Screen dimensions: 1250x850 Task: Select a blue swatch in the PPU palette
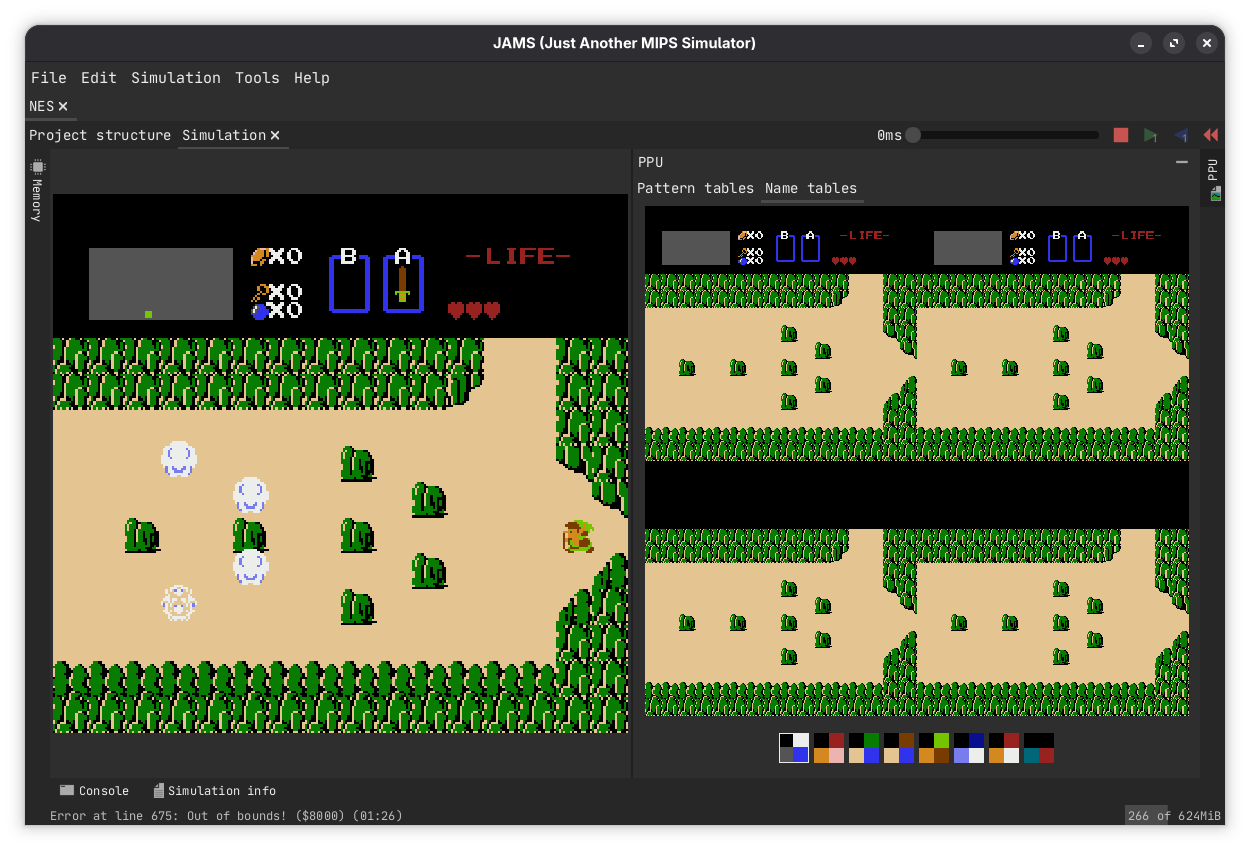[800, 755]
